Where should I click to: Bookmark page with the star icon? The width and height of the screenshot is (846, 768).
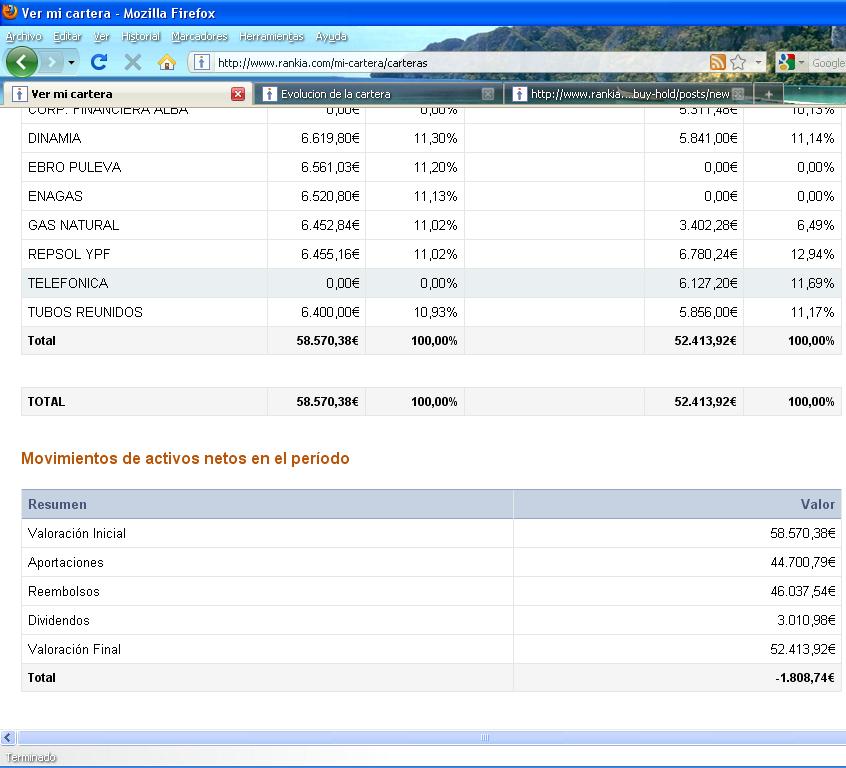(x=738, y=62)
